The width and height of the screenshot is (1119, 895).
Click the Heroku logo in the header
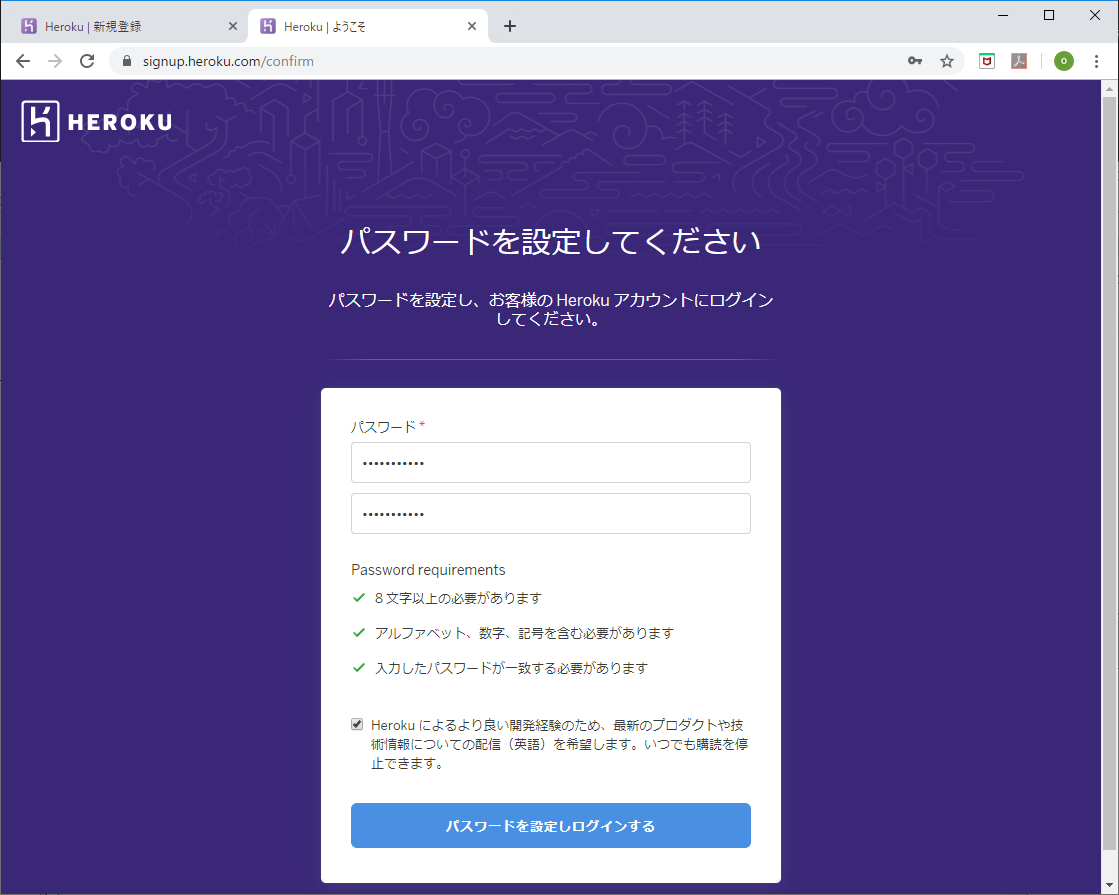click(97, 121)
